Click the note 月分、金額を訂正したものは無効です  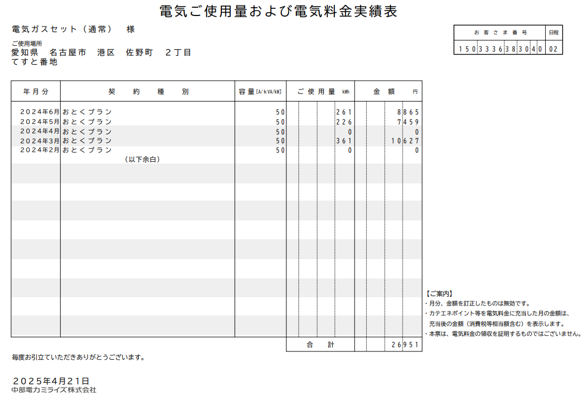pyautogui.click(x=477, y=304)
